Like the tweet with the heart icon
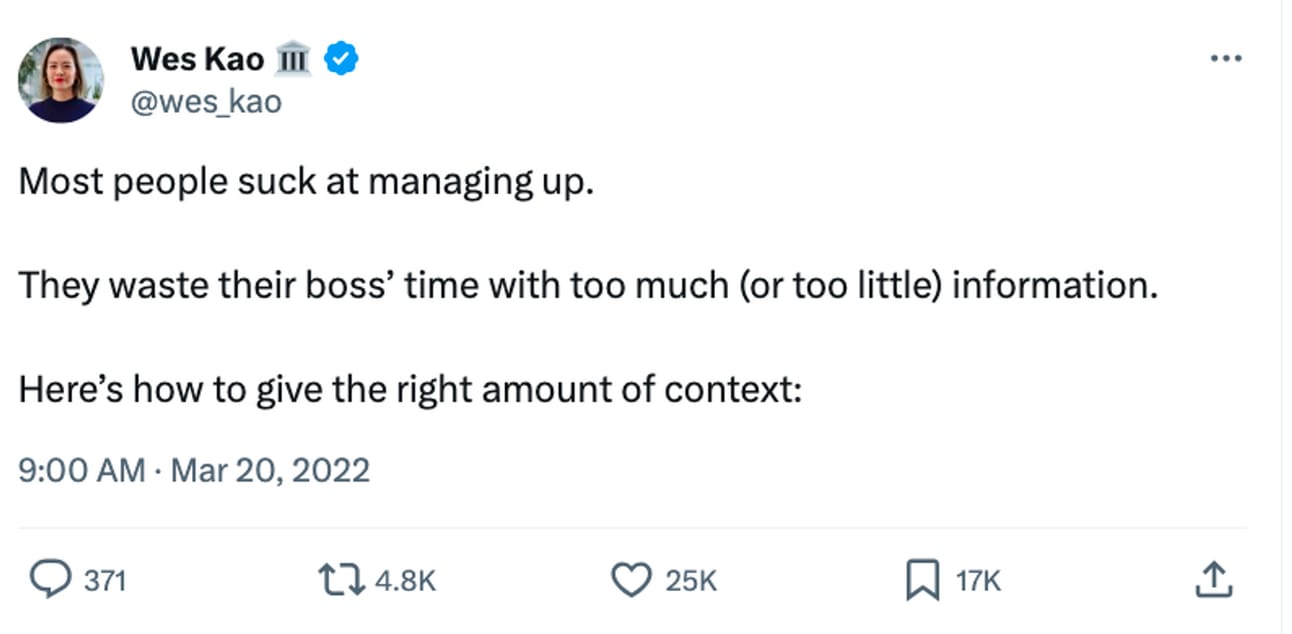This screenshot has width=1292, height=634. click(632, 579)
